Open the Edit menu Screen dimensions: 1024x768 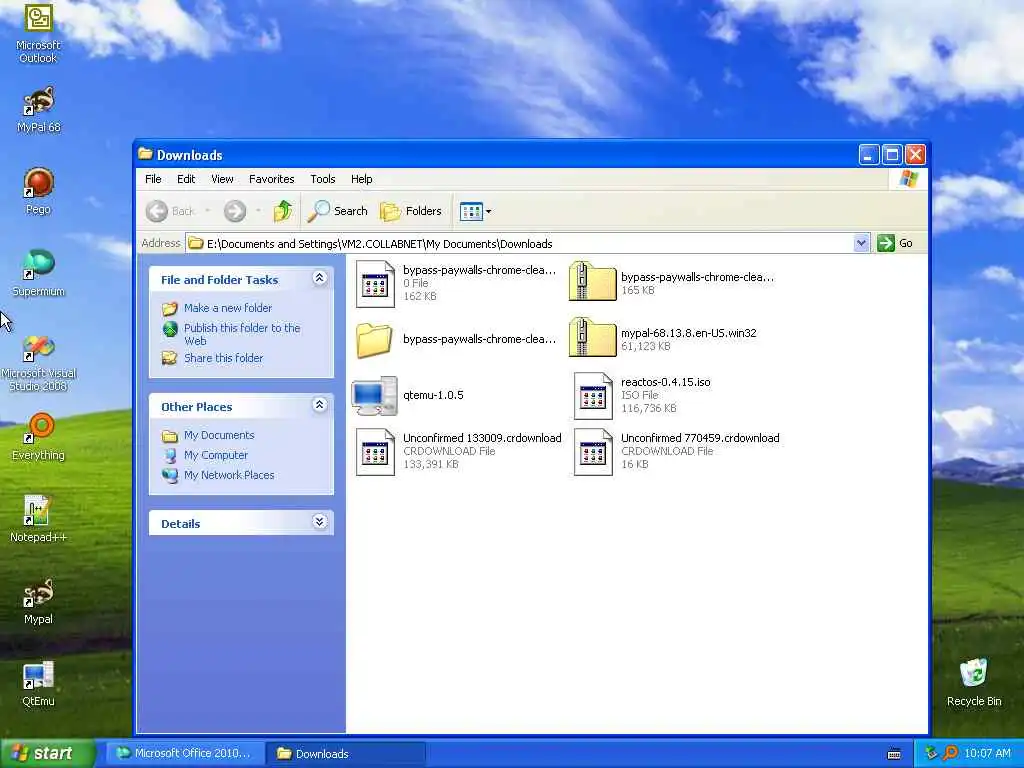[186, 179]
